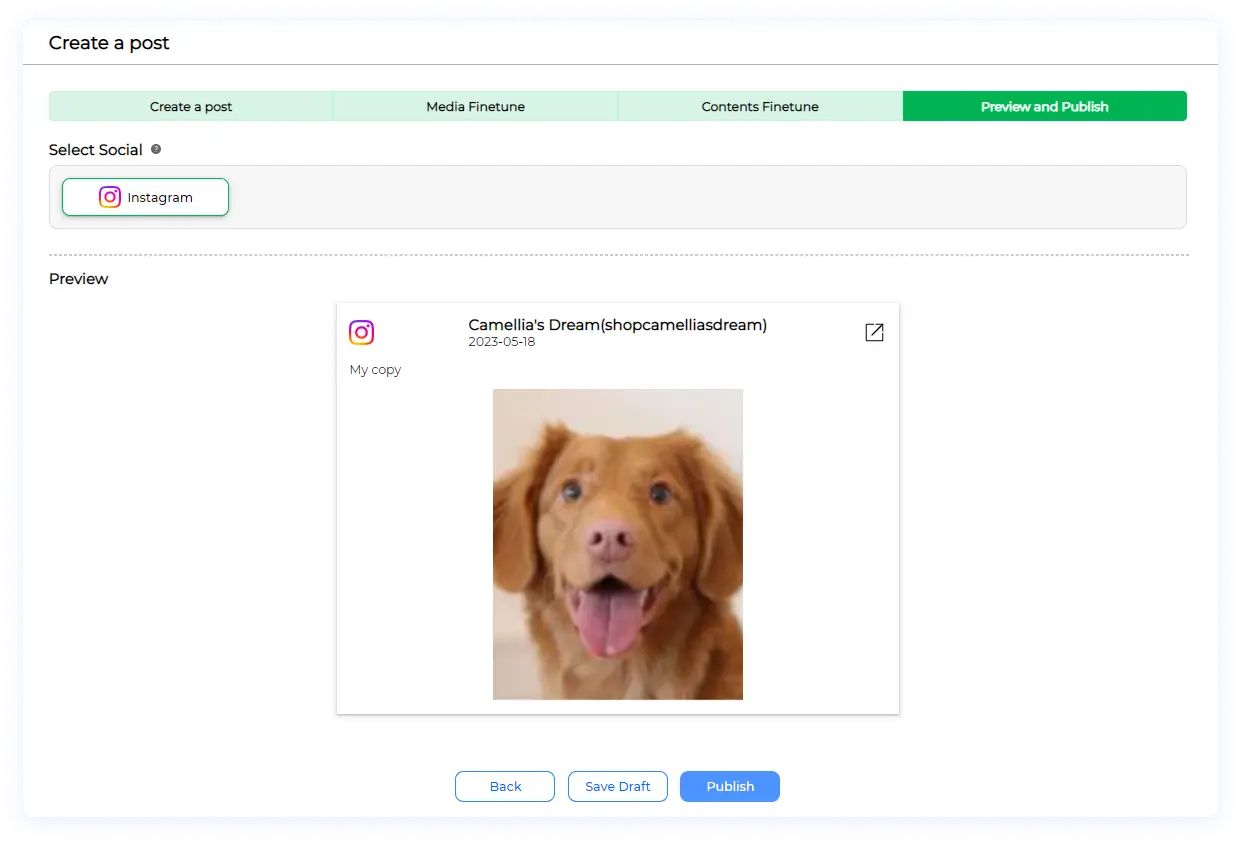Screen dimensions: 1241x844
Task: Click the Camellia's Dream account name
Action: 617,325
